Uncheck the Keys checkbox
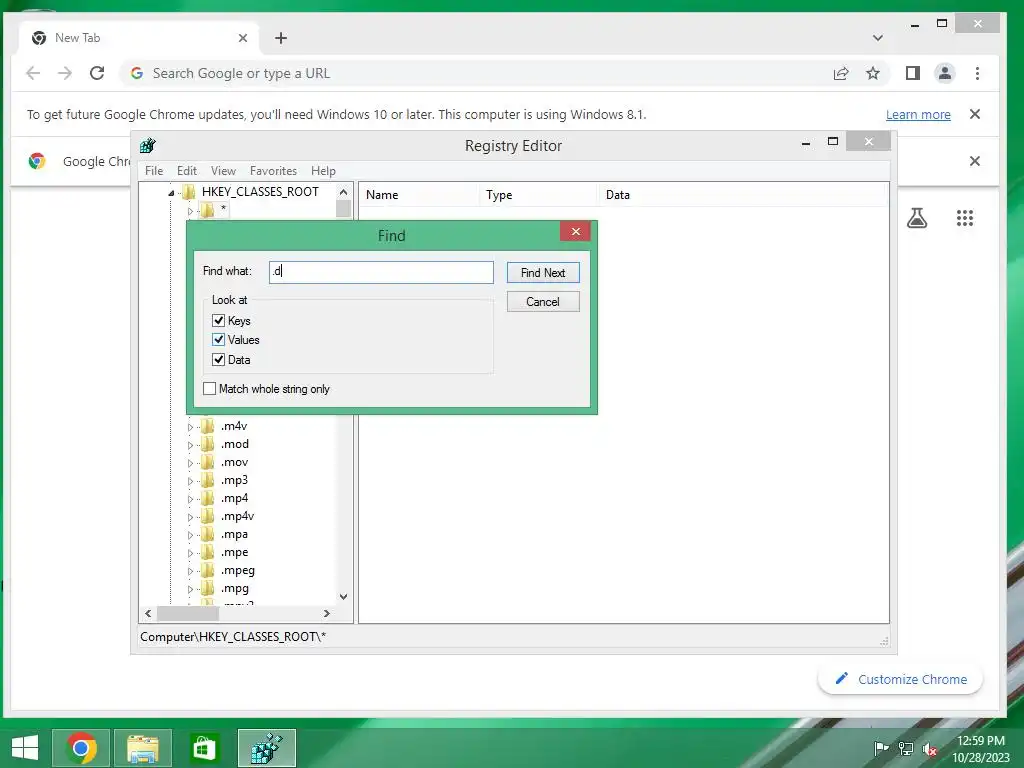The height and width of the screenshot is (768, 1024). pos(219,321)
